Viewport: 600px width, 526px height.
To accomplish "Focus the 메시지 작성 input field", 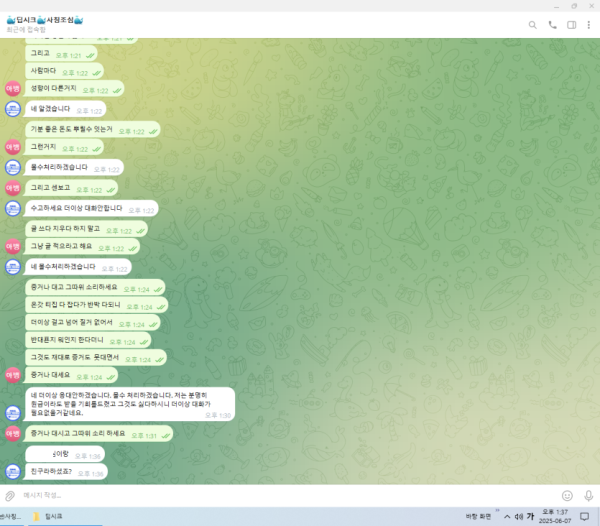I will [287, 495].
